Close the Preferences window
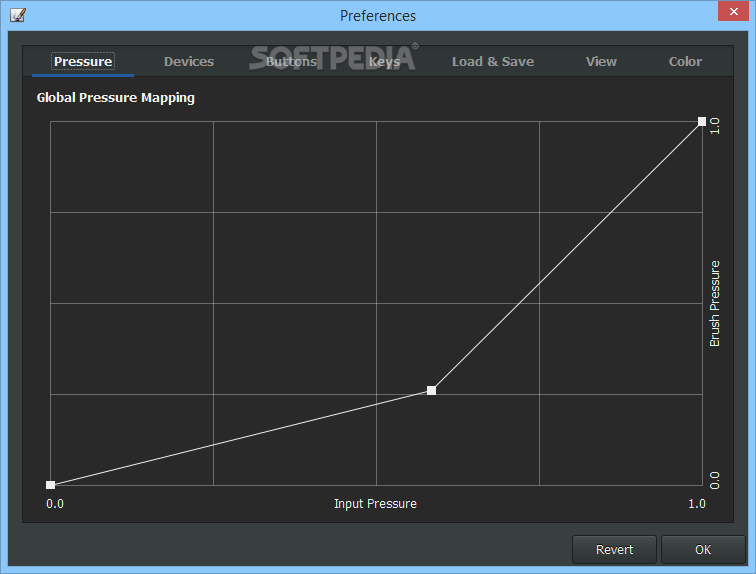756x574 pixels. (x=733, y=11)
